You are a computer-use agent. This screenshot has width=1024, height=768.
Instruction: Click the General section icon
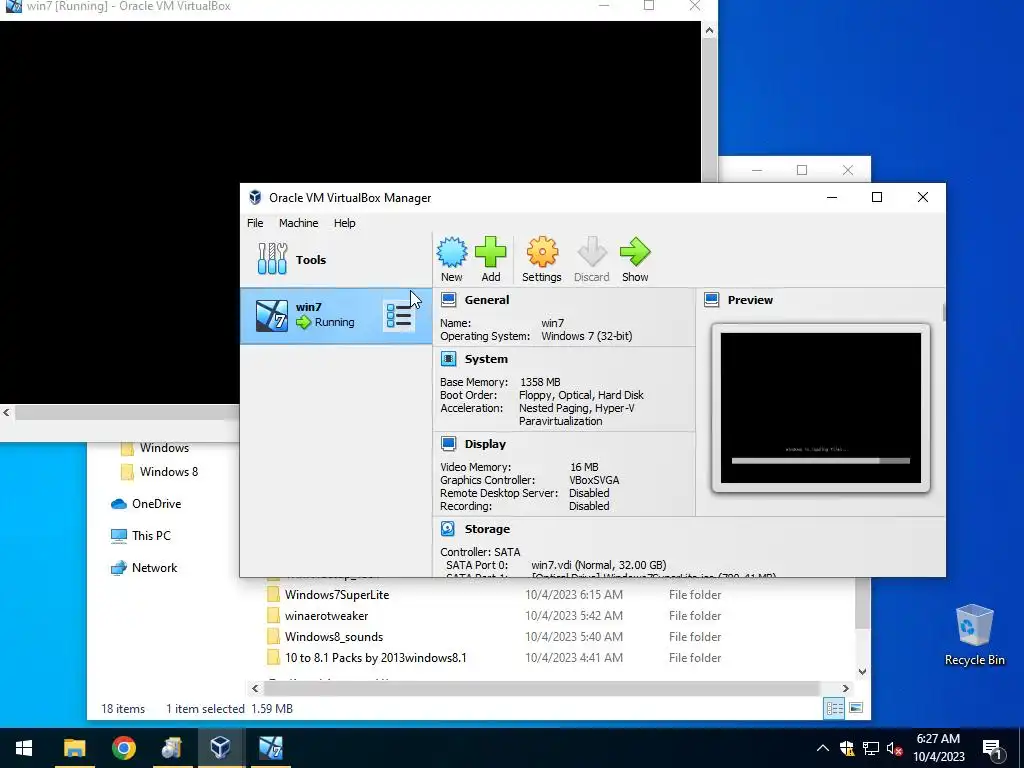pos(449,300)
